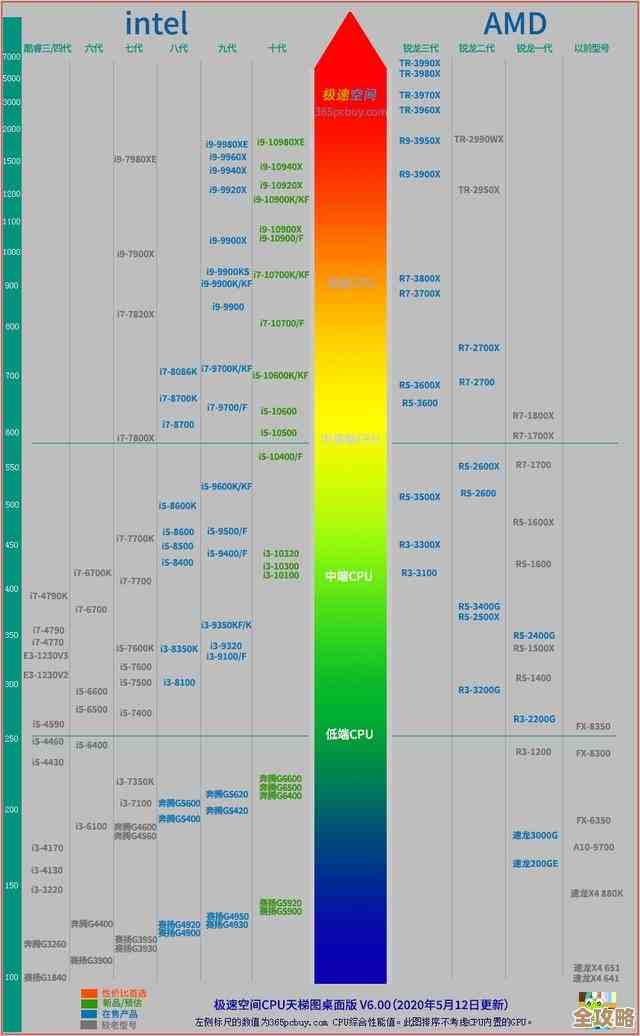The height and width of the screenshot is (1036, 640).
Task: Select the 九代 column header
Action: 227,48
